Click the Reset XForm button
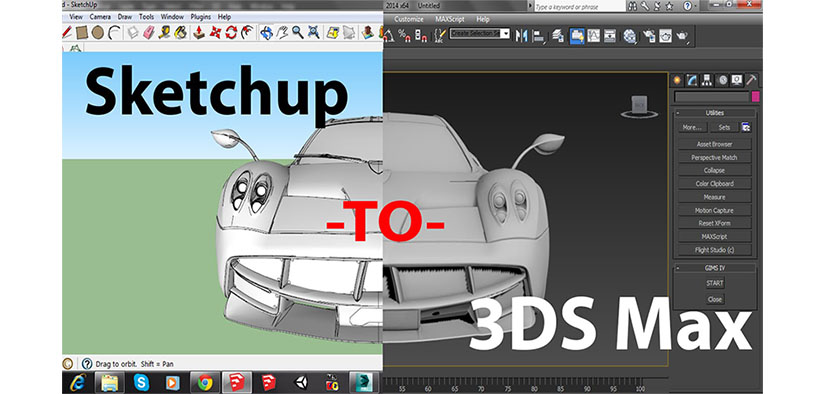 tap(715, 223)
